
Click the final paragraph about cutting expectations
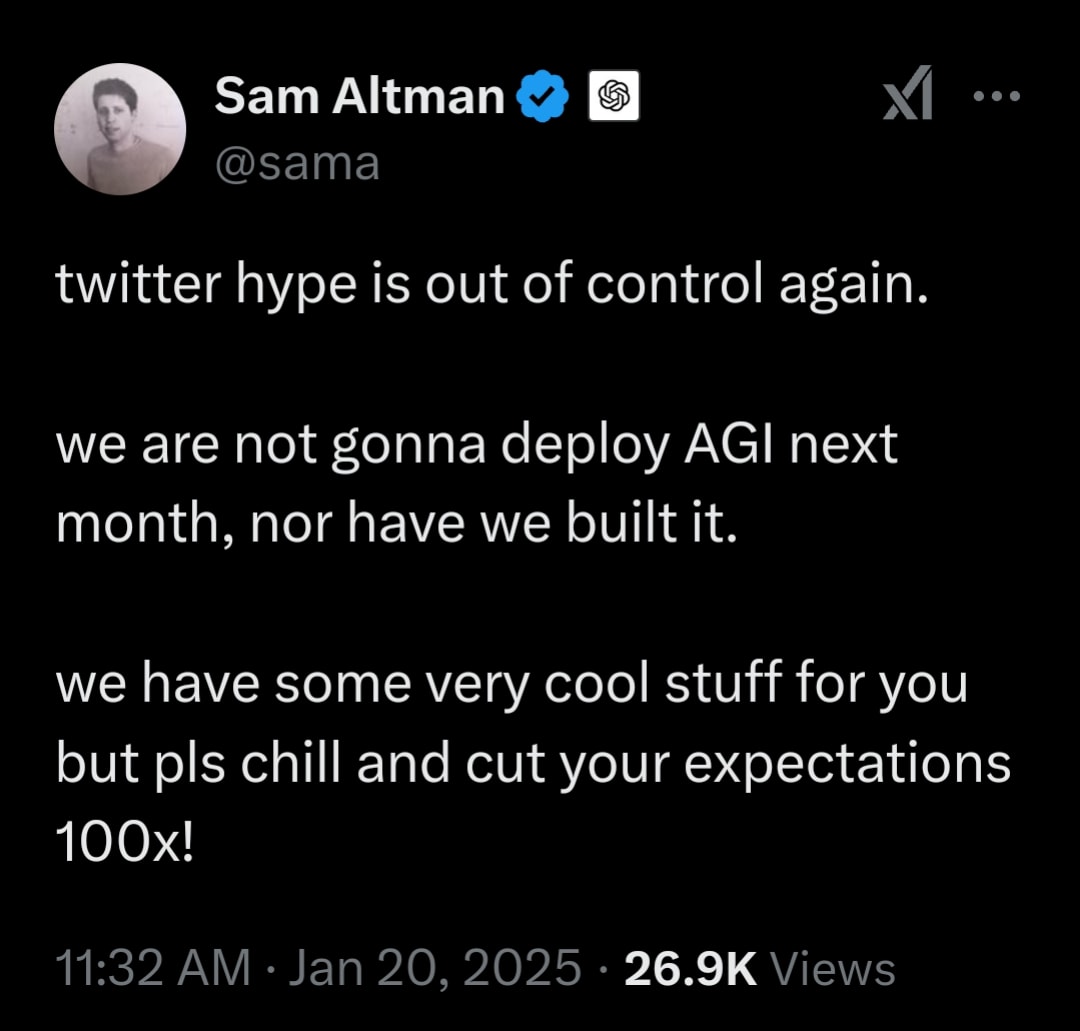tap(533, 762)
